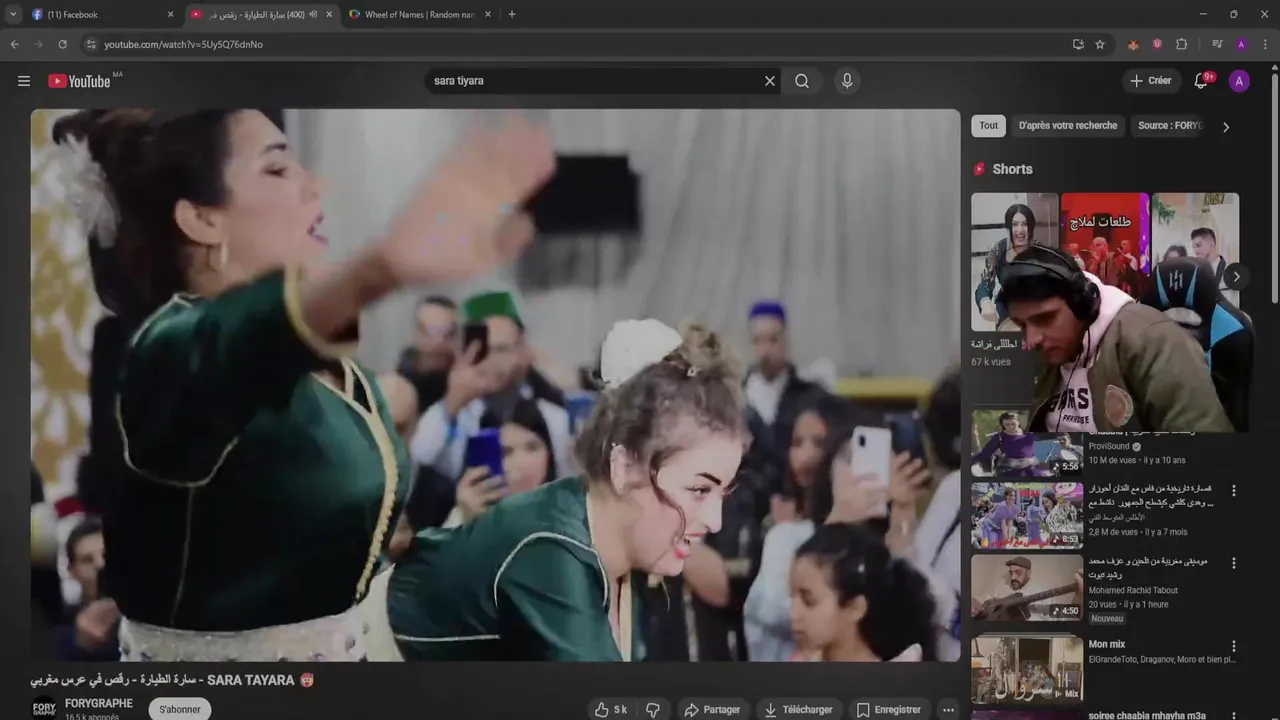1280x720 pixels.
Task: Clear the 'sara tiyara' search text
Action: click(x=770, y=81)
